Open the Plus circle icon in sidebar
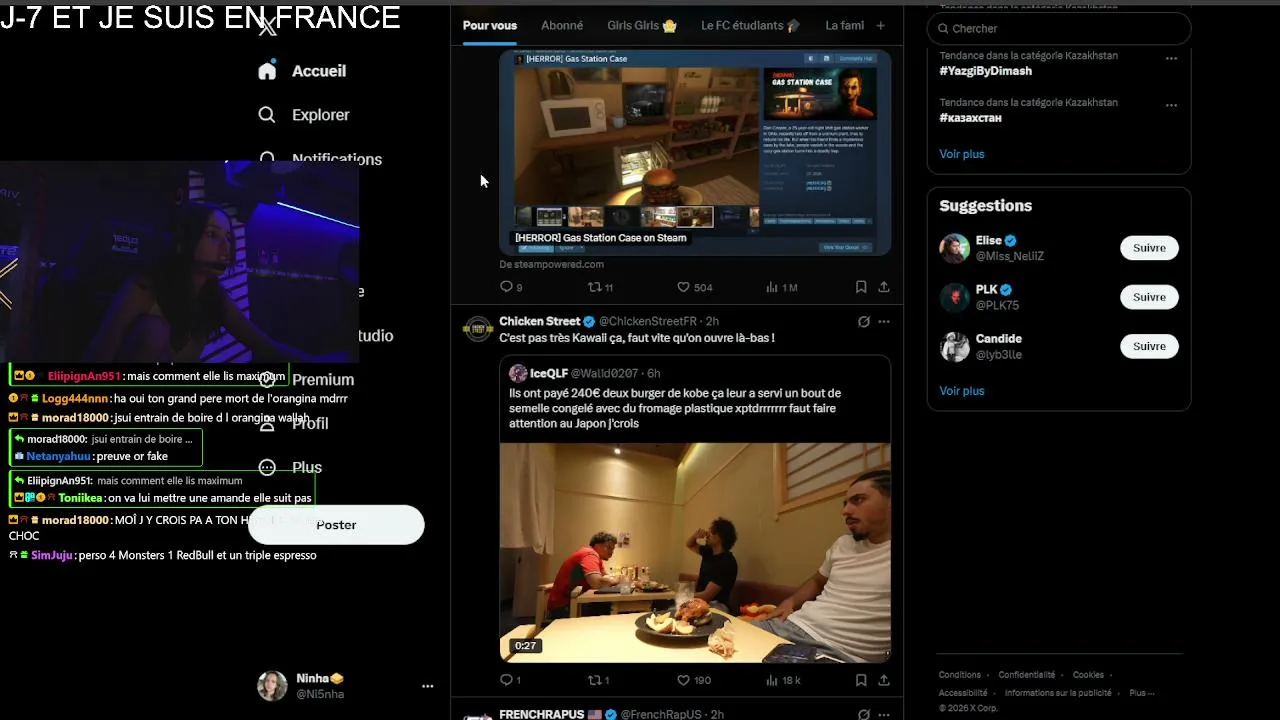 tap(267, 467)
